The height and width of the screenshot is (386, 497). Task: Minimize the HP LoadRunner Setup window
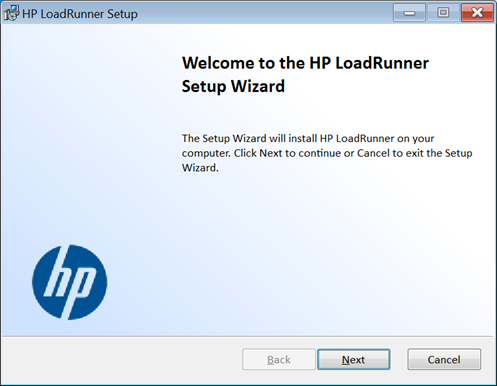coord(409,13)
